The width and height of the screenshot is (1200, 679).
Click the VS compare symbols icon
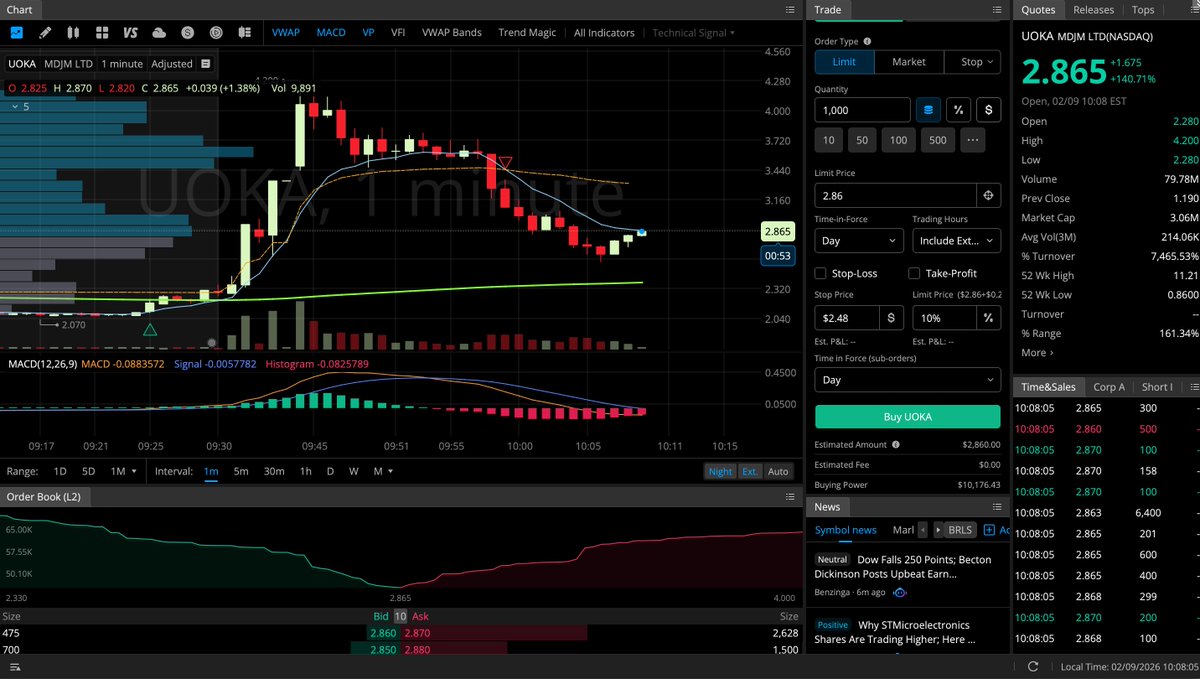tap(131, 32)
